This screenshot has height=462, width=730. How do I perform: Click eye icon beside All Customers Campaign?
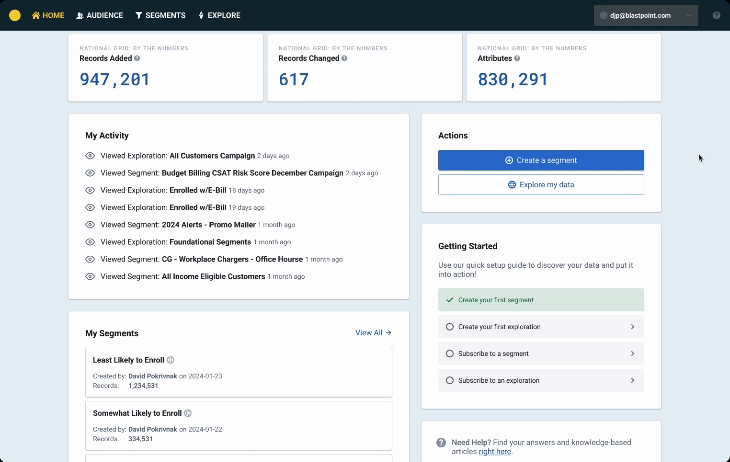click(x=90, y=156)
